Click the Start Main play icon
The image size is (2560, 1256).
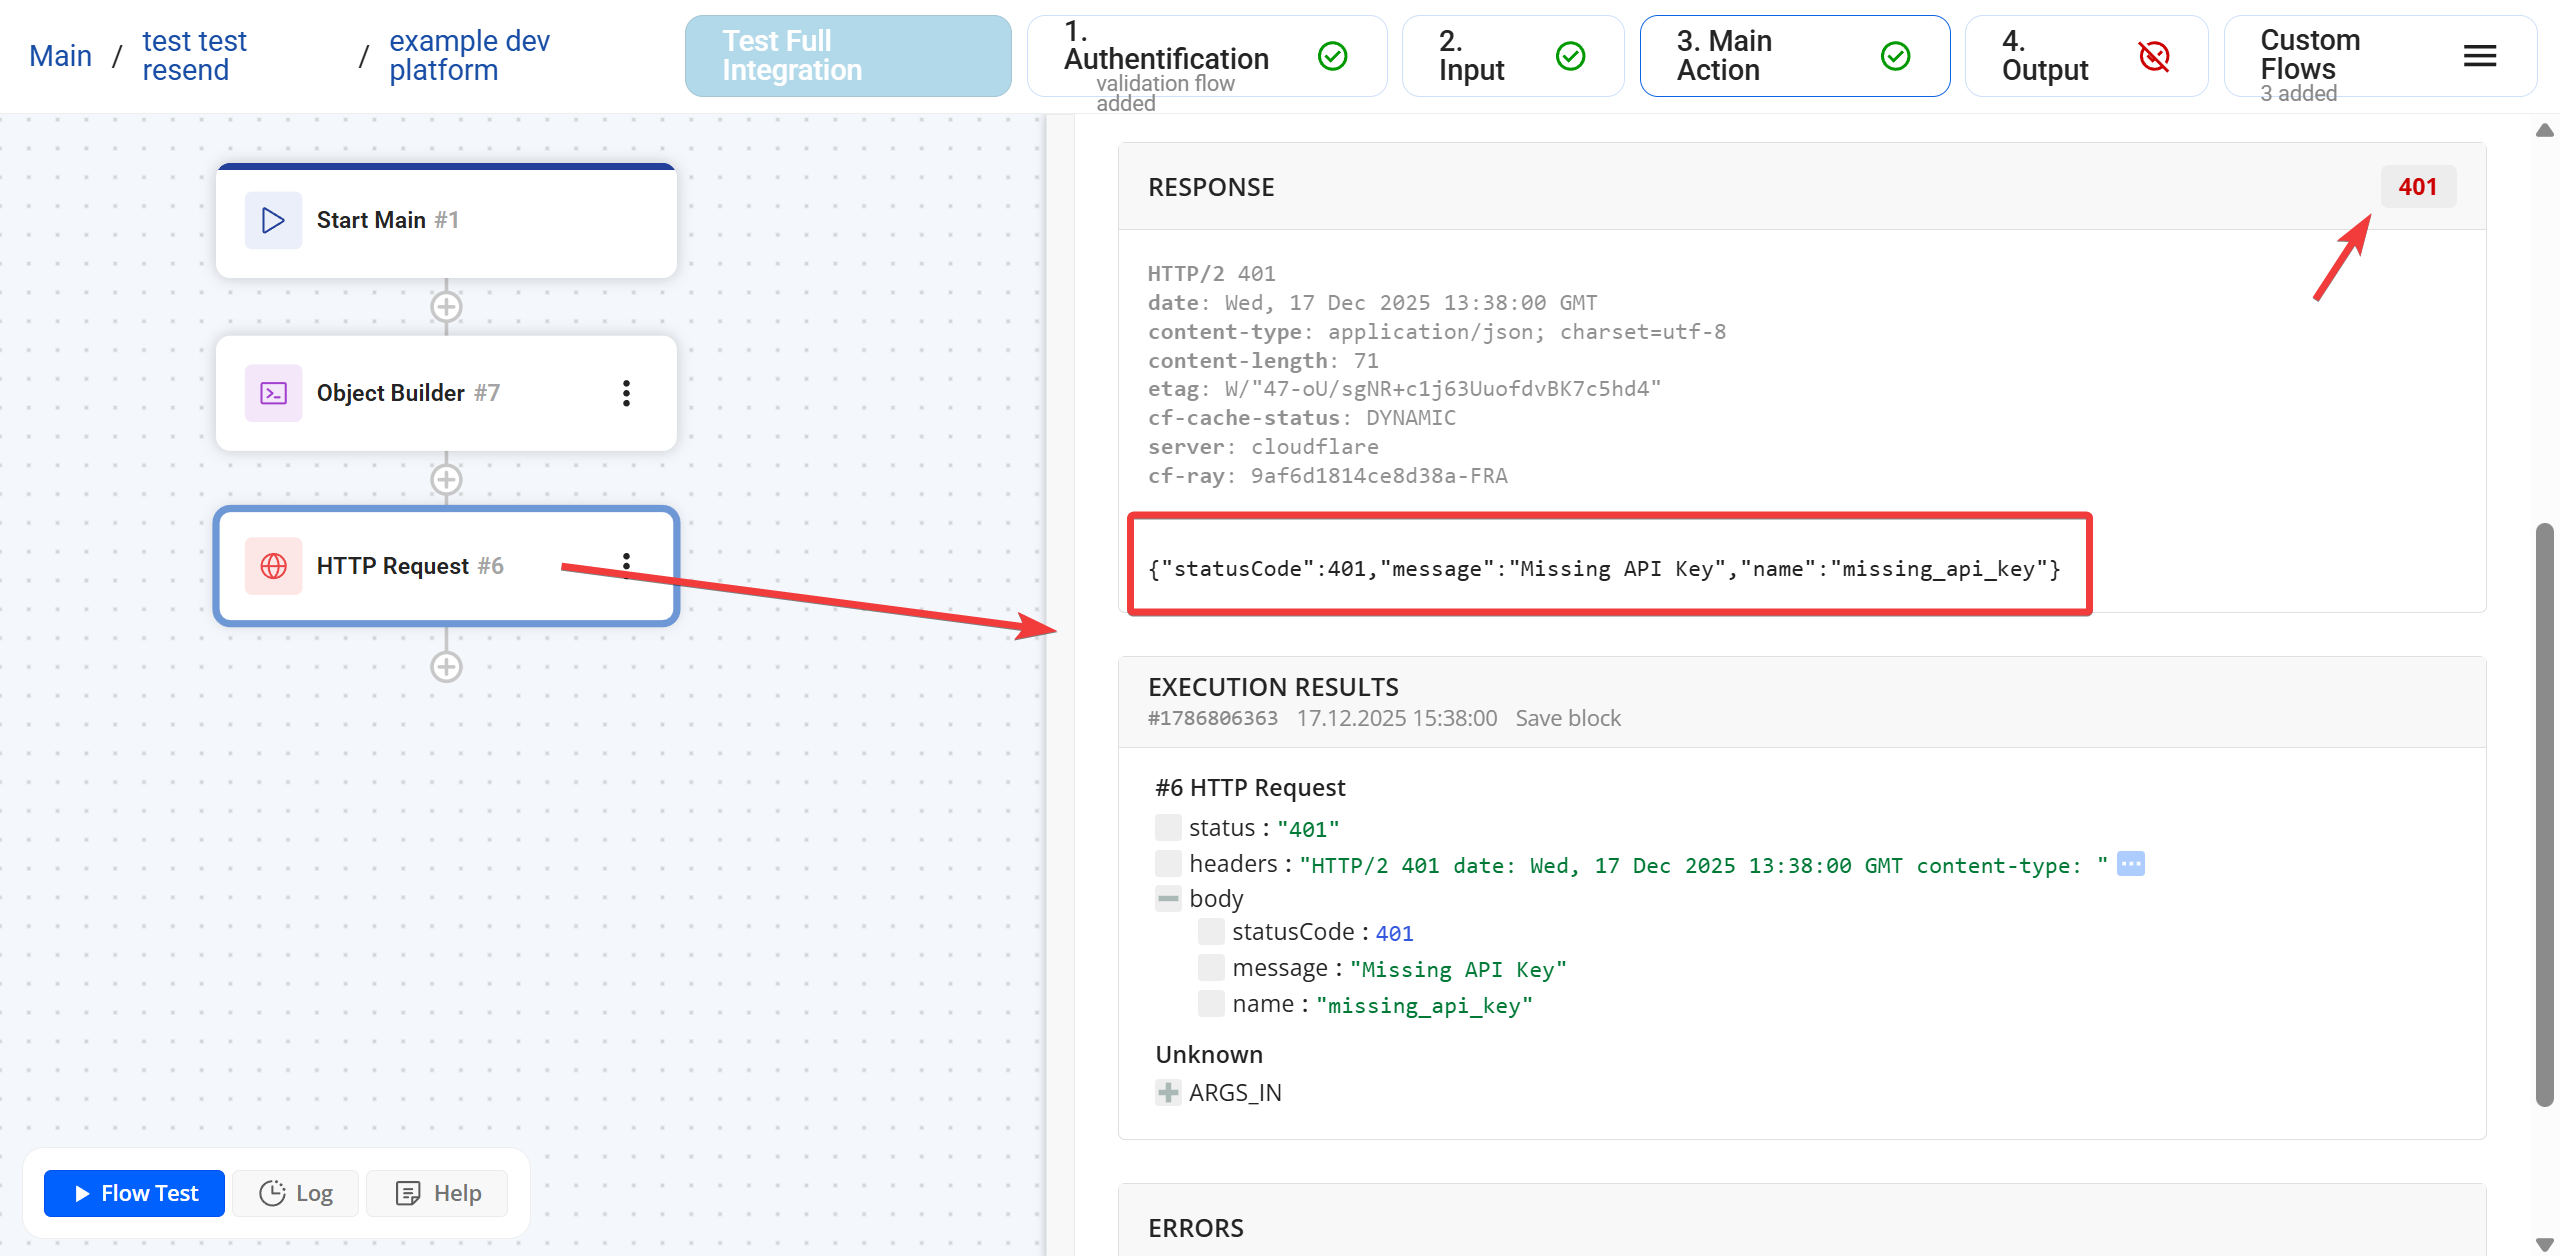273,220
